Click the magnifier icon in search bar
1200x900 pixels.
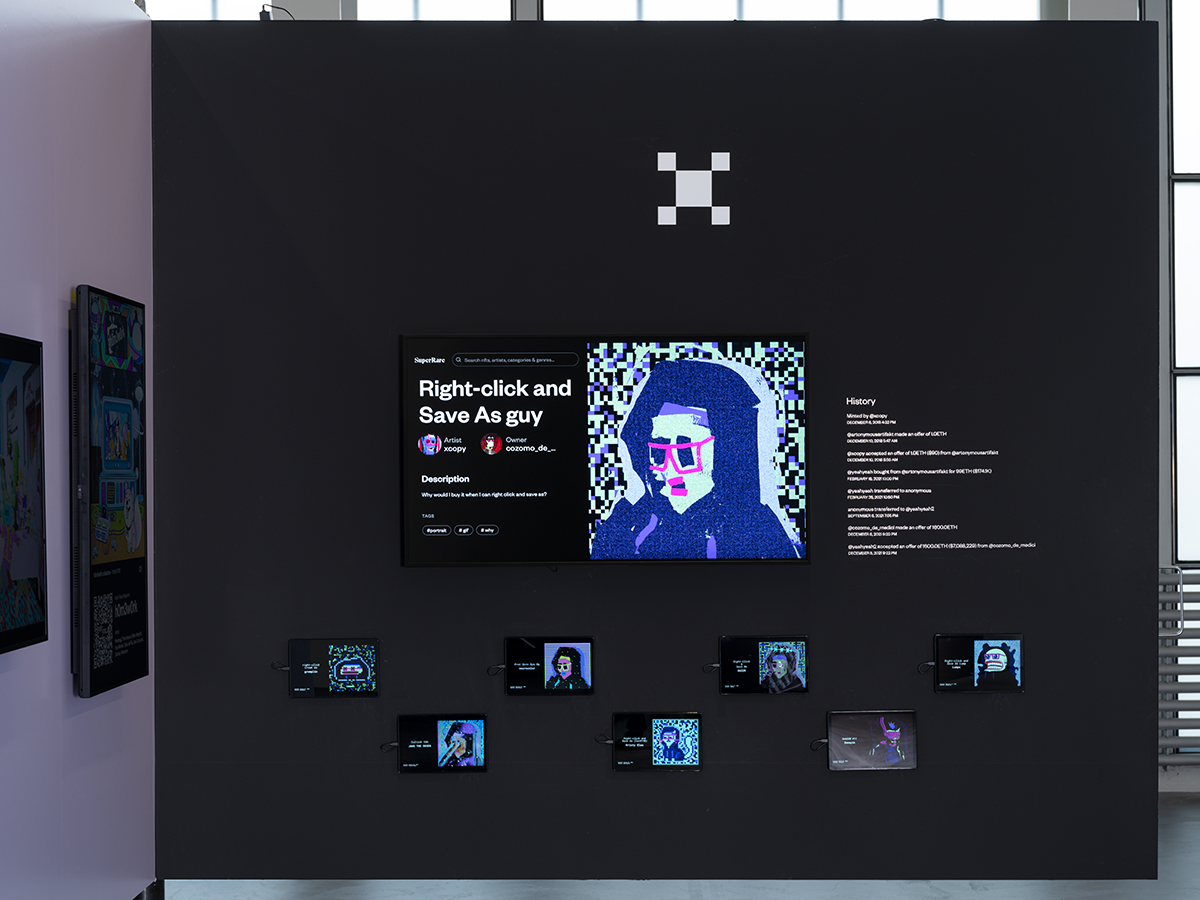coord(458,360)
